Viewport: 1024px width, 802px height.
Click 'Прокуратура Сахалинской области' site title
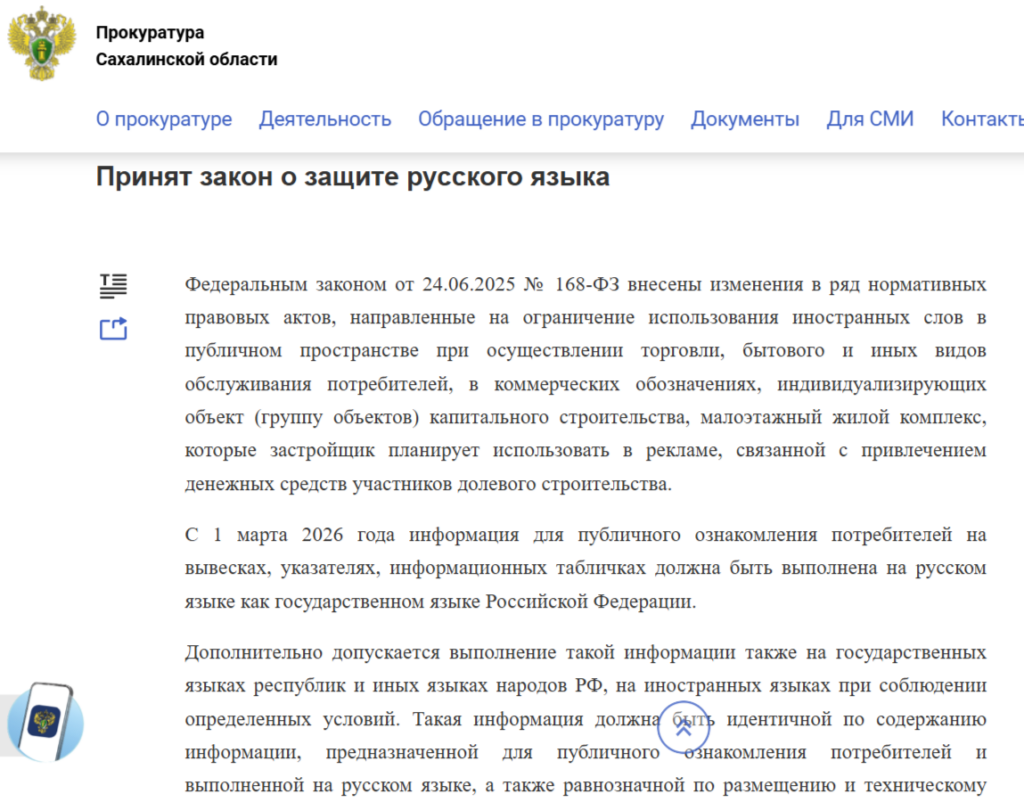(186, 46)
